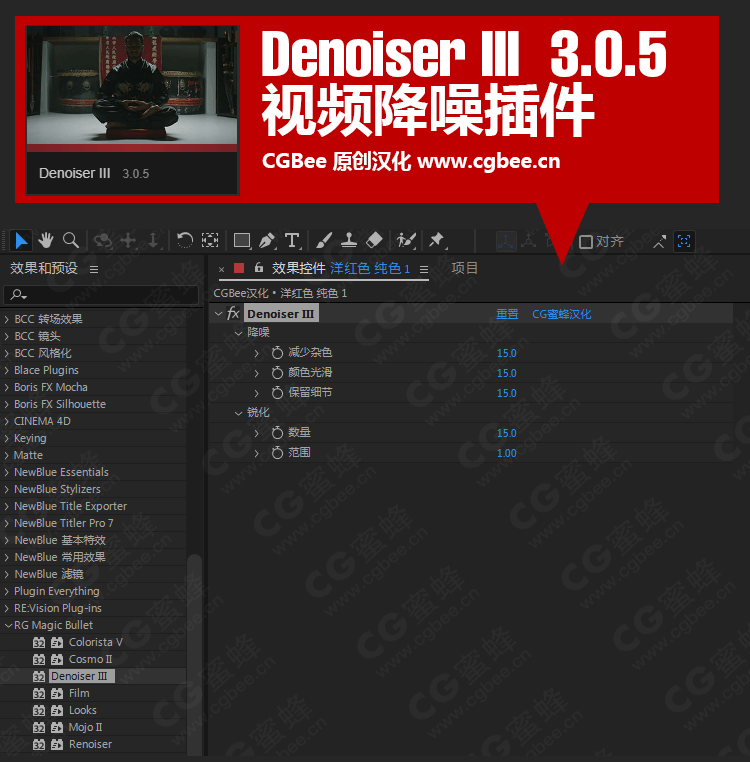This screenshot has height=762, width=750.
Task: Toggle stopwatch for 减少杂色
Action: pyautogui.click(x=277, y=353)
